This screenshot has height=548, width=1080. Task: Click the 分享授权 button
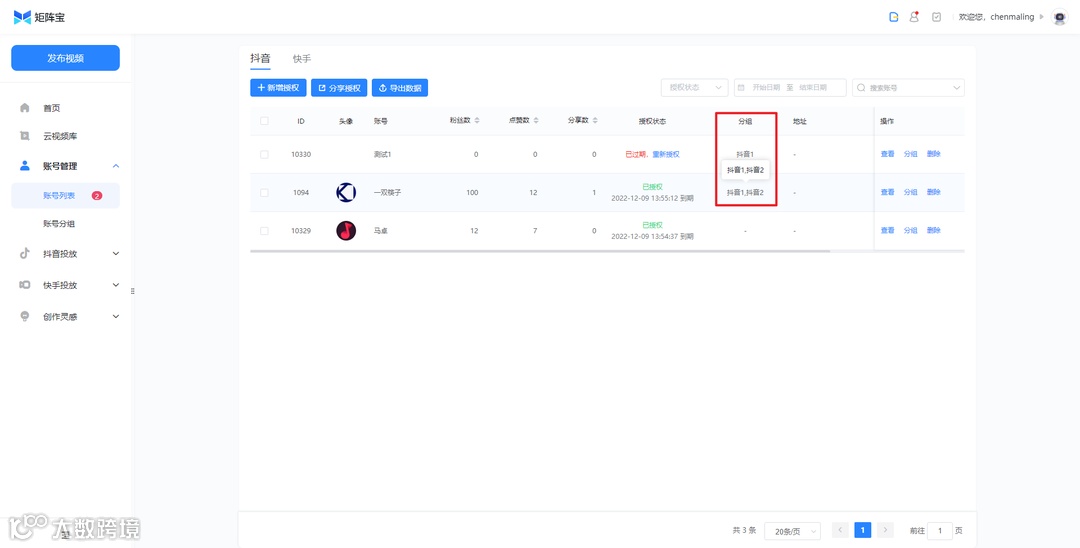pyautogui.click(x=339, y=87)
